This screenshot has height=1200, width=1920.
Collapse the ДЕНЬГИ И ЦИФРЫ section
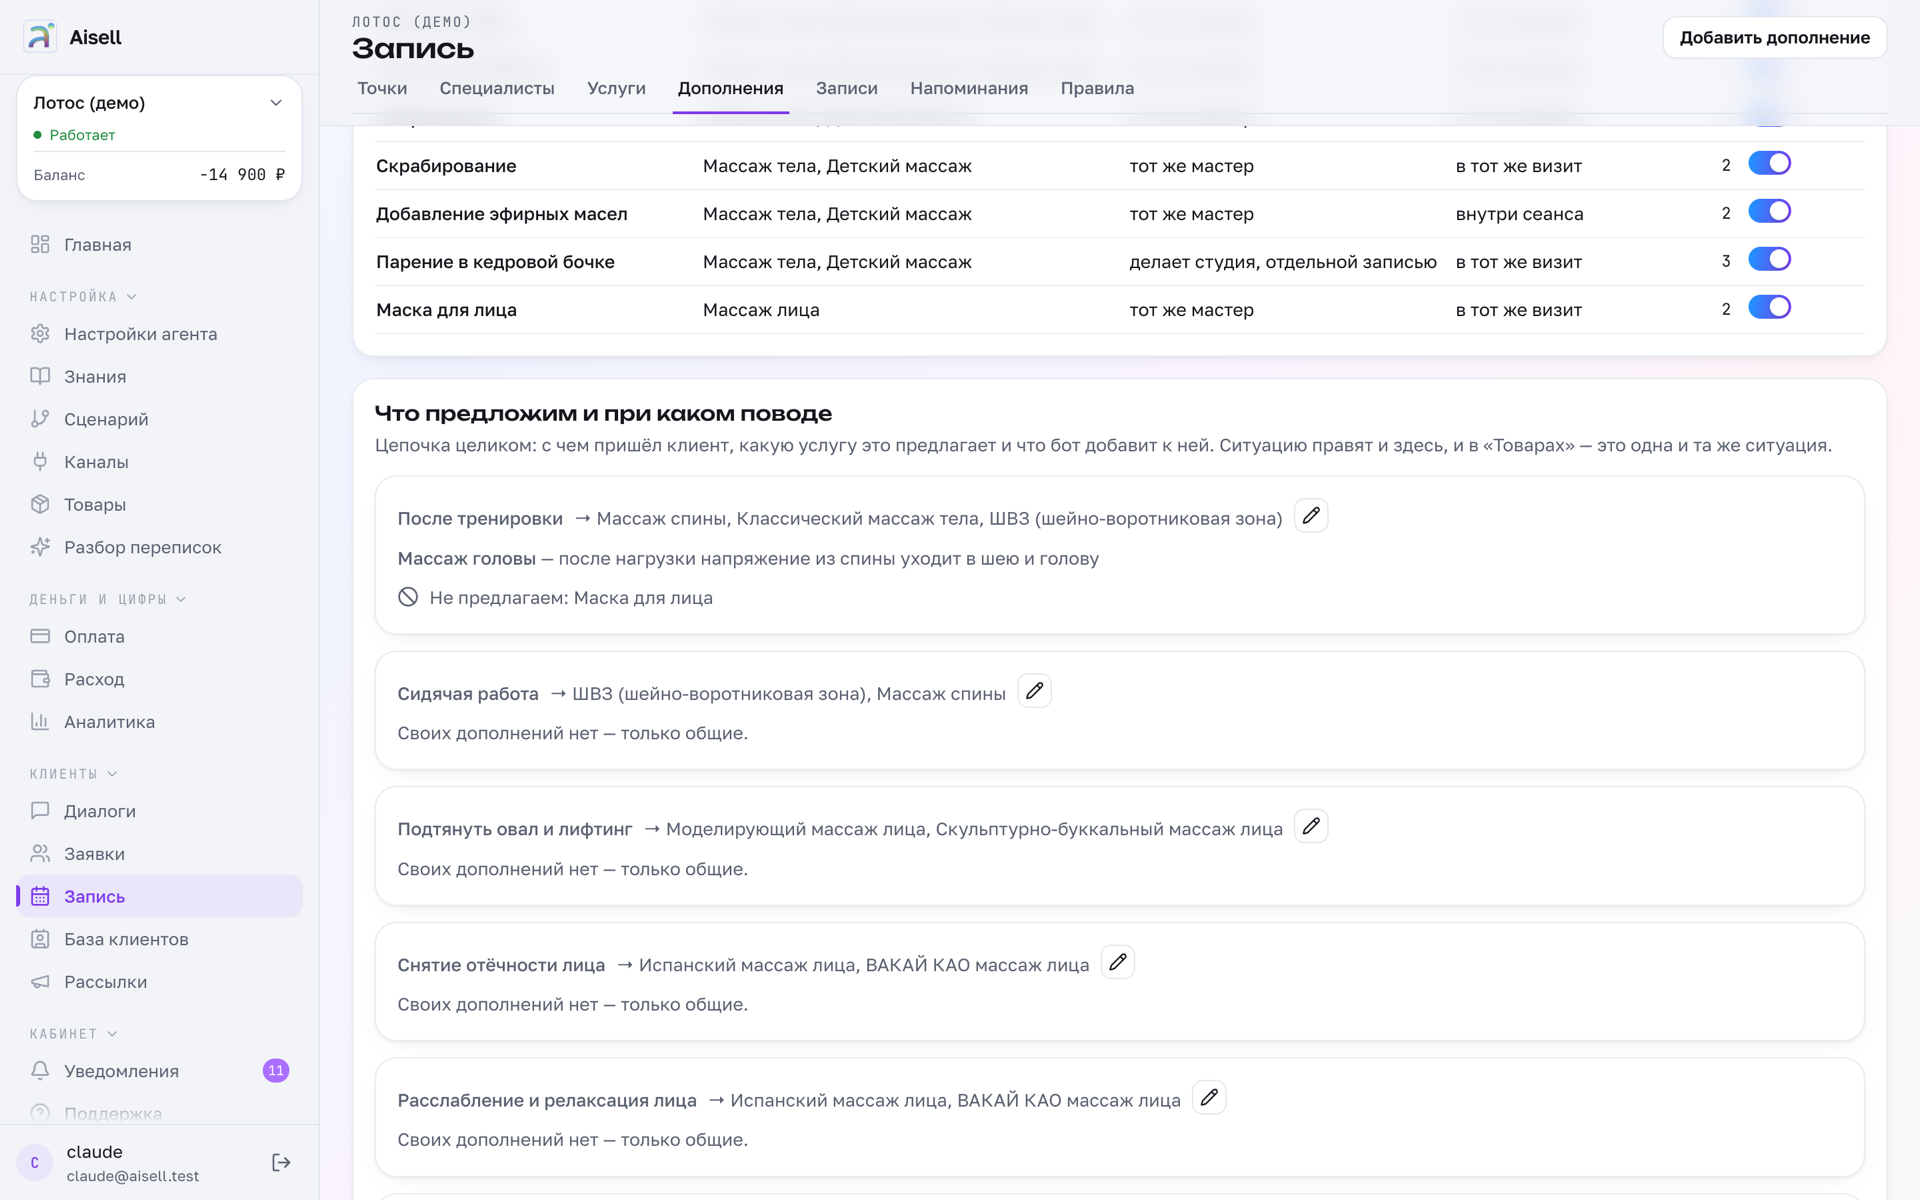click(108, 600)
